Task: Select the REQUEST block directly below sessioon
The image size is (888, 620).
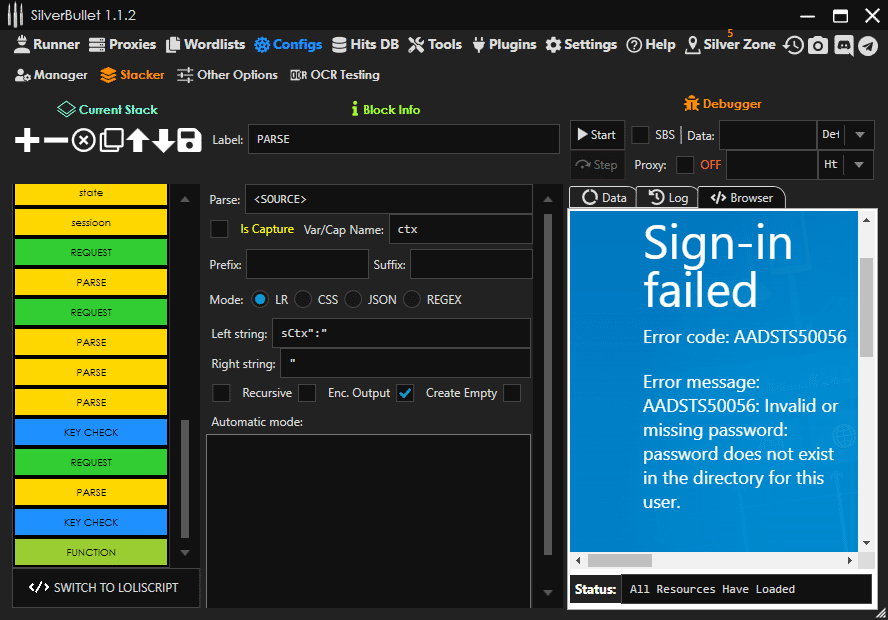Action: coord(91,252)
